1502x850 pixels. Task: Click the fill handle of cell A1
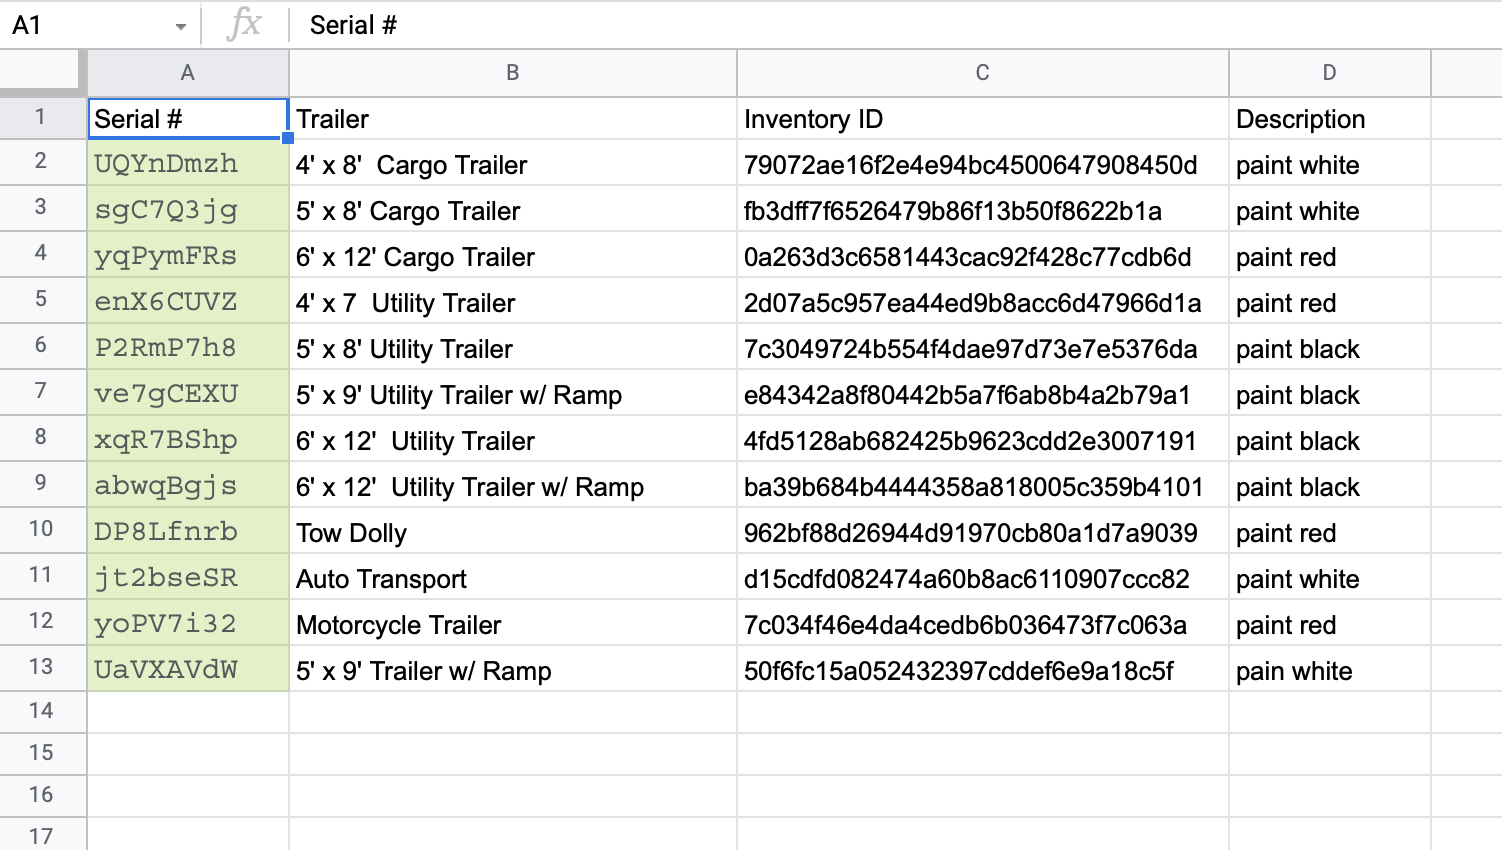(288, 138)
